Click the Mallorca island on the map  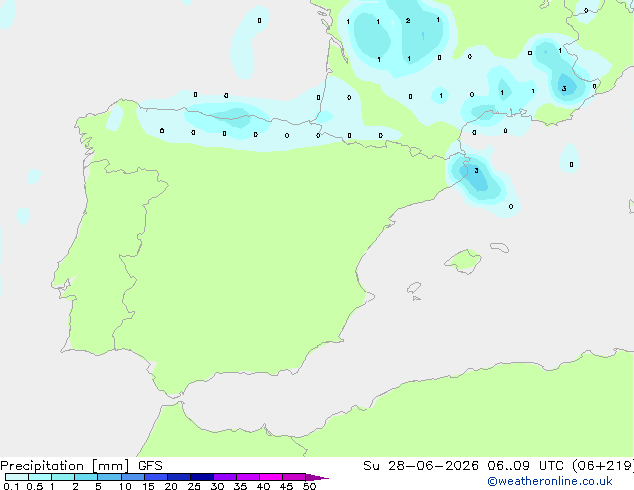[x=463, y=261]
